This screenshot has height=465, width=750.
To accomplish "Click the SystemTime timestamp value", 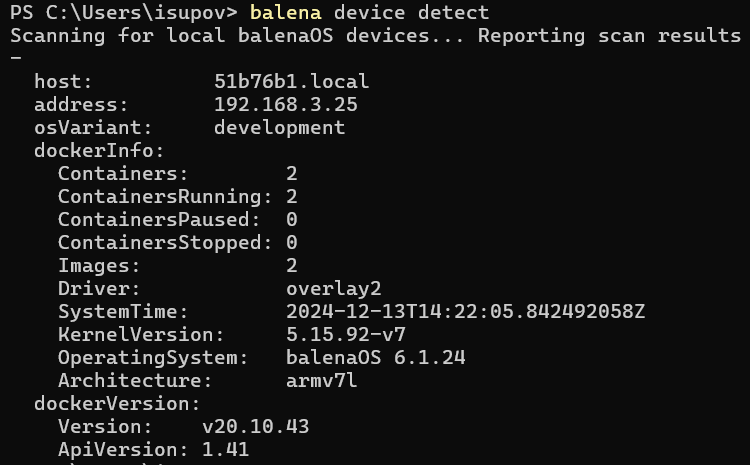I will [465, 311].
